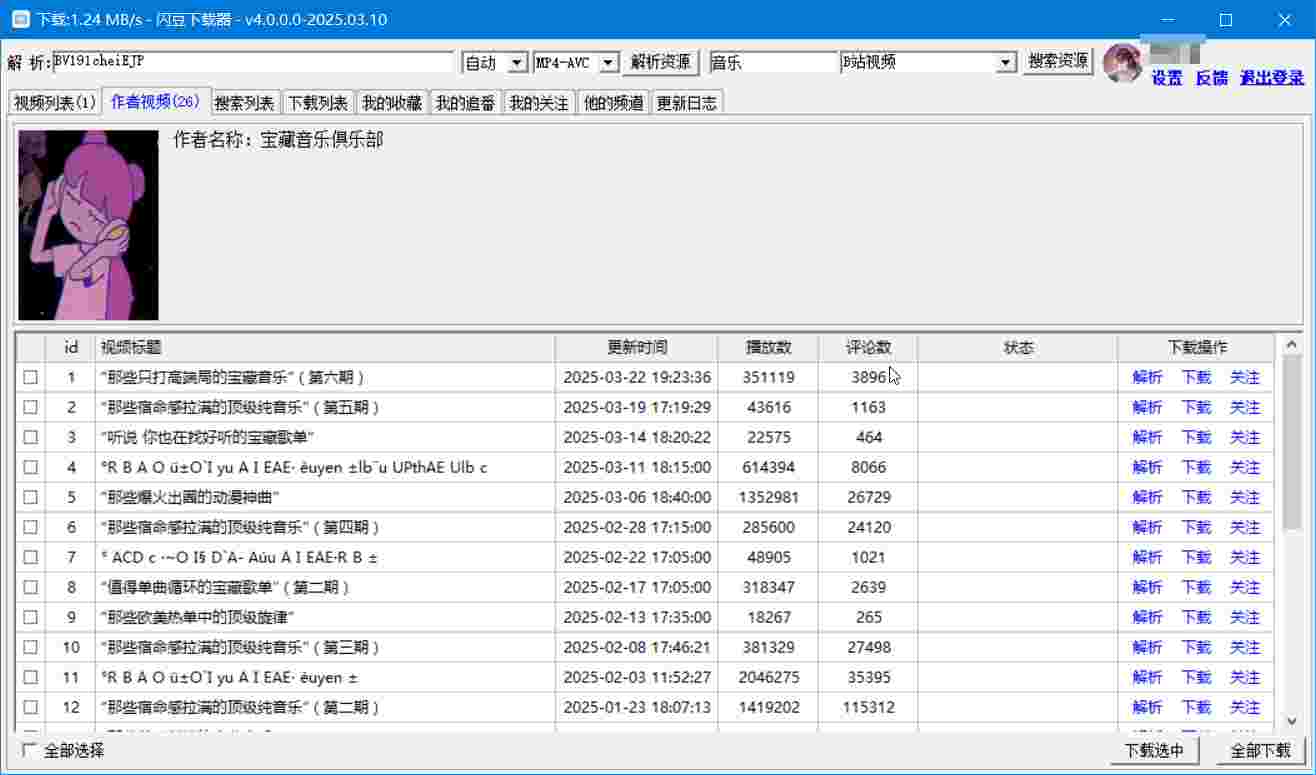Click the 播放数 column header
The width and height of the screenshot is (1316, 775).
click(x=768, y=347)
